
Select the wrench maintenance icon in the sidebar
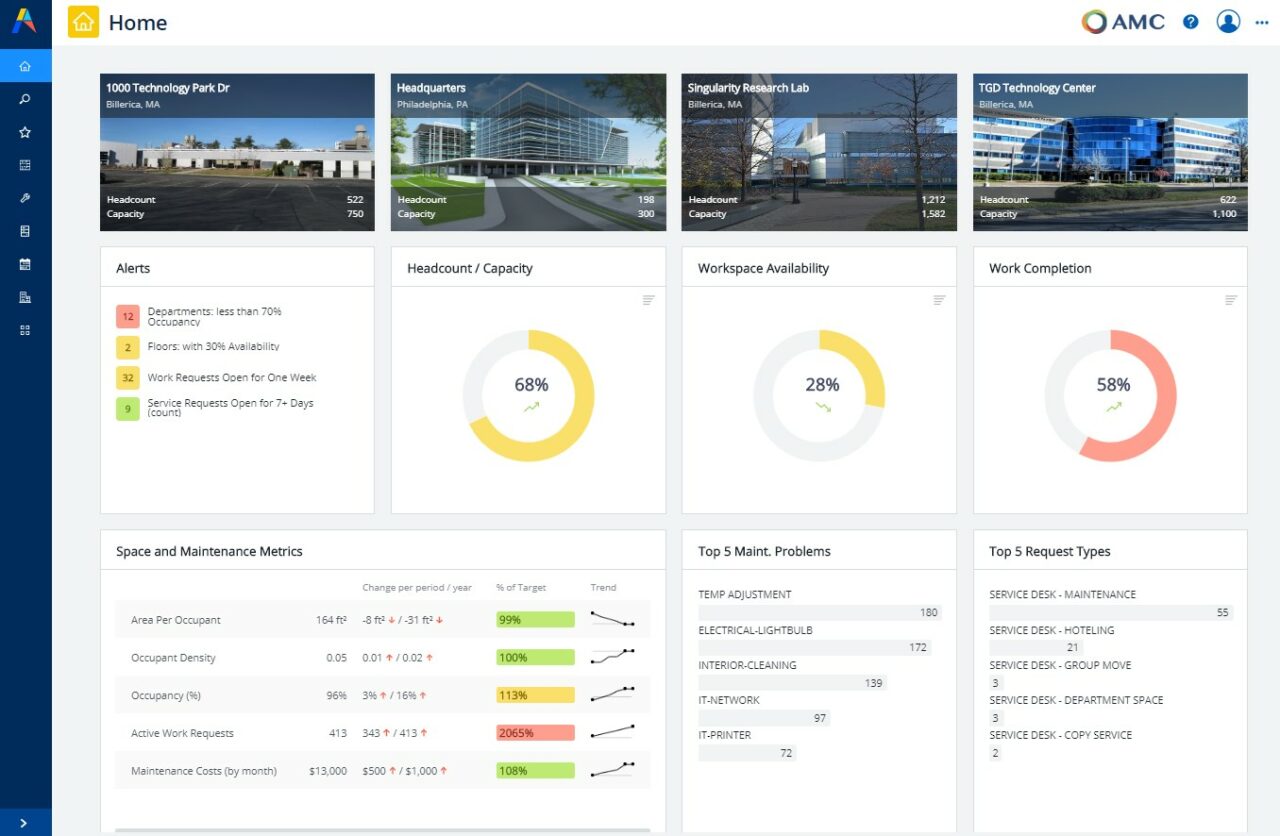pos(25,197)
